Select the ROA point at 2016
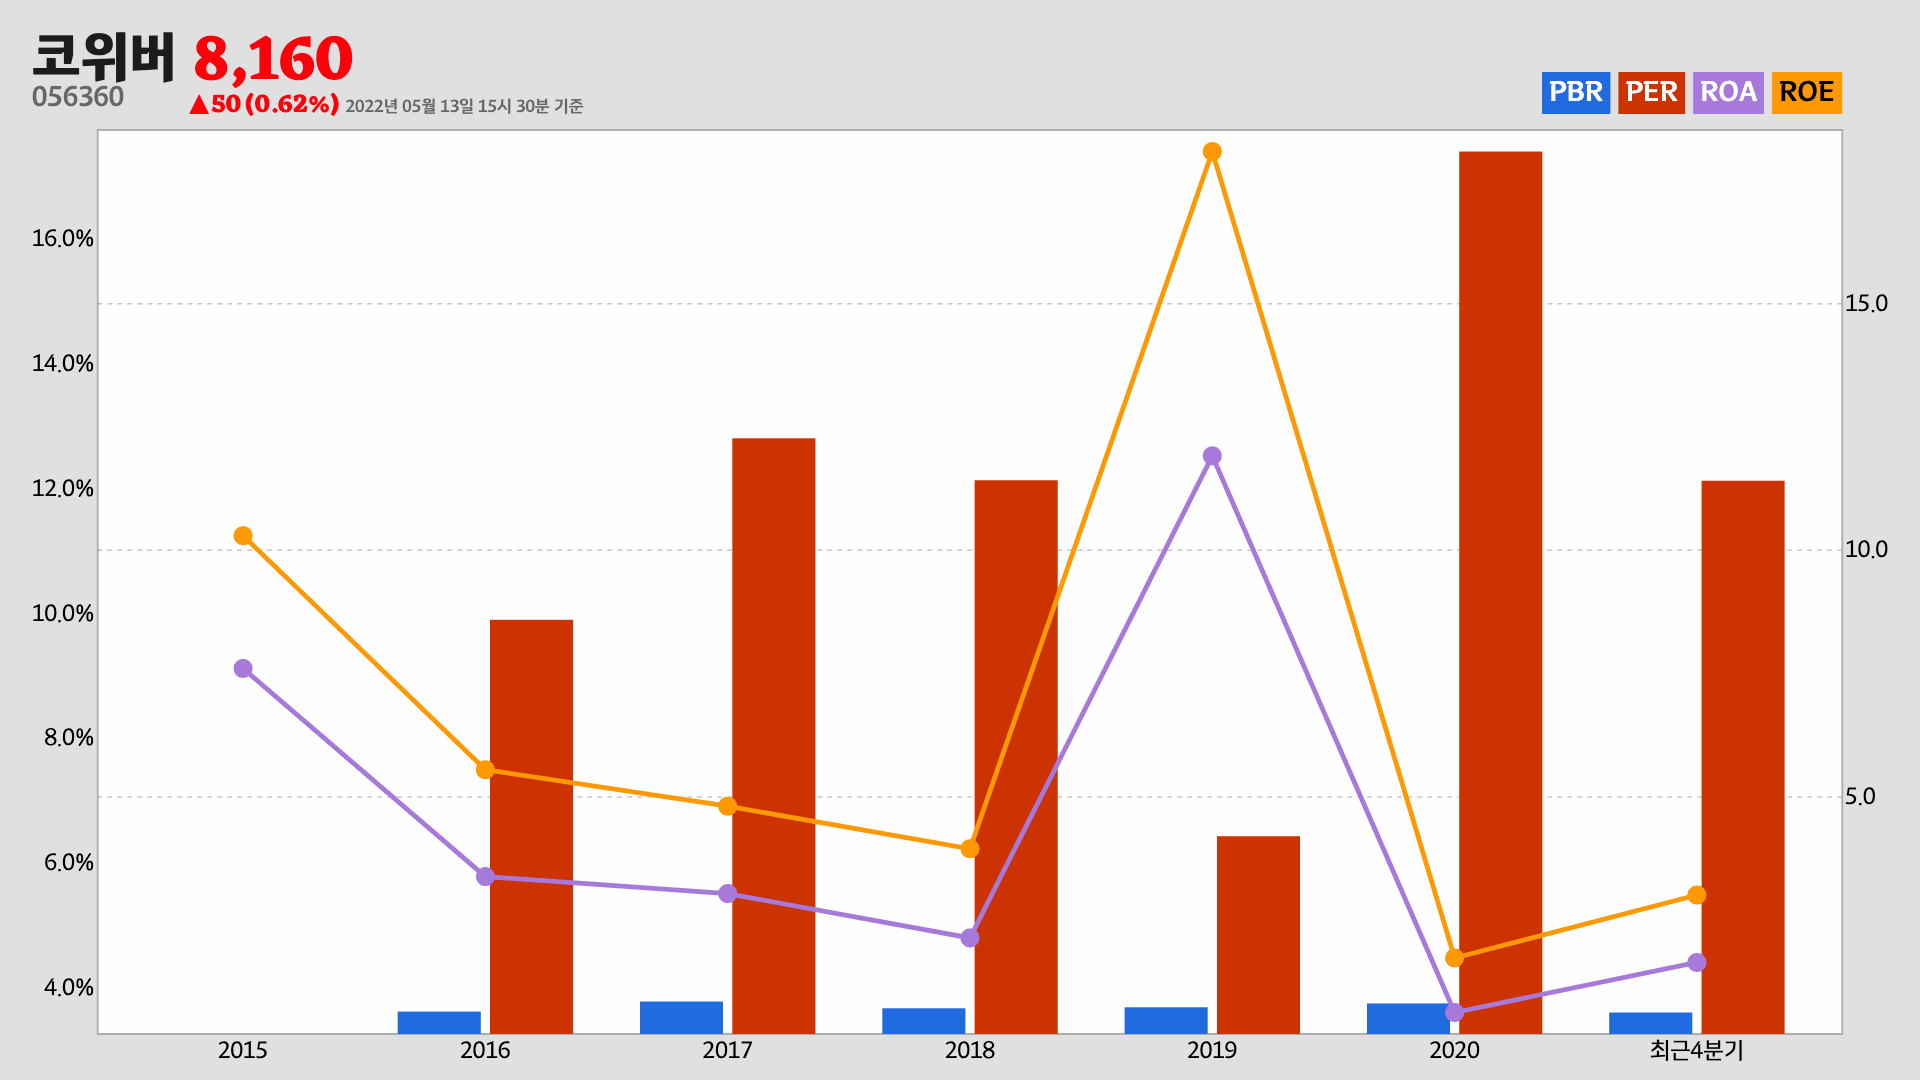The height and width of the screenshot is (1080, 1920). tap(485, 876)
